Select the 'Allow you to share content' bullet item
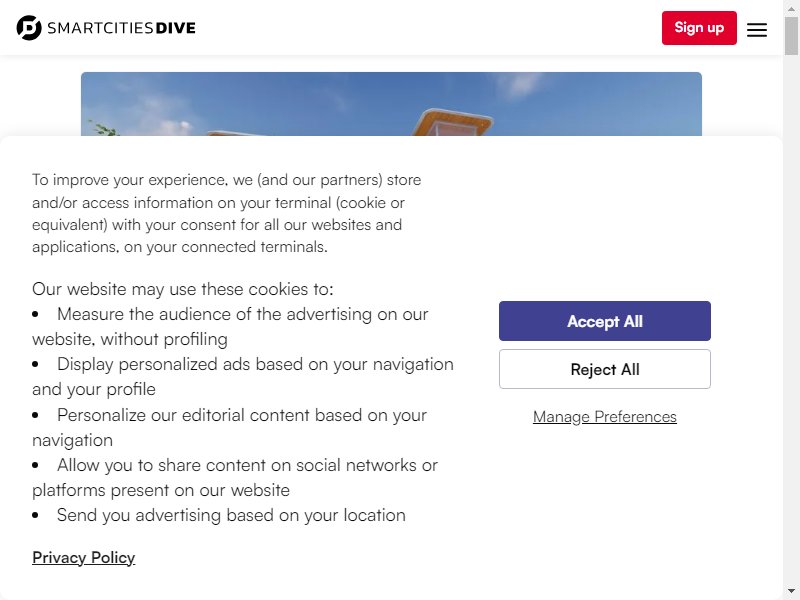This screenshot has height=600, width=800. point(235,478)
